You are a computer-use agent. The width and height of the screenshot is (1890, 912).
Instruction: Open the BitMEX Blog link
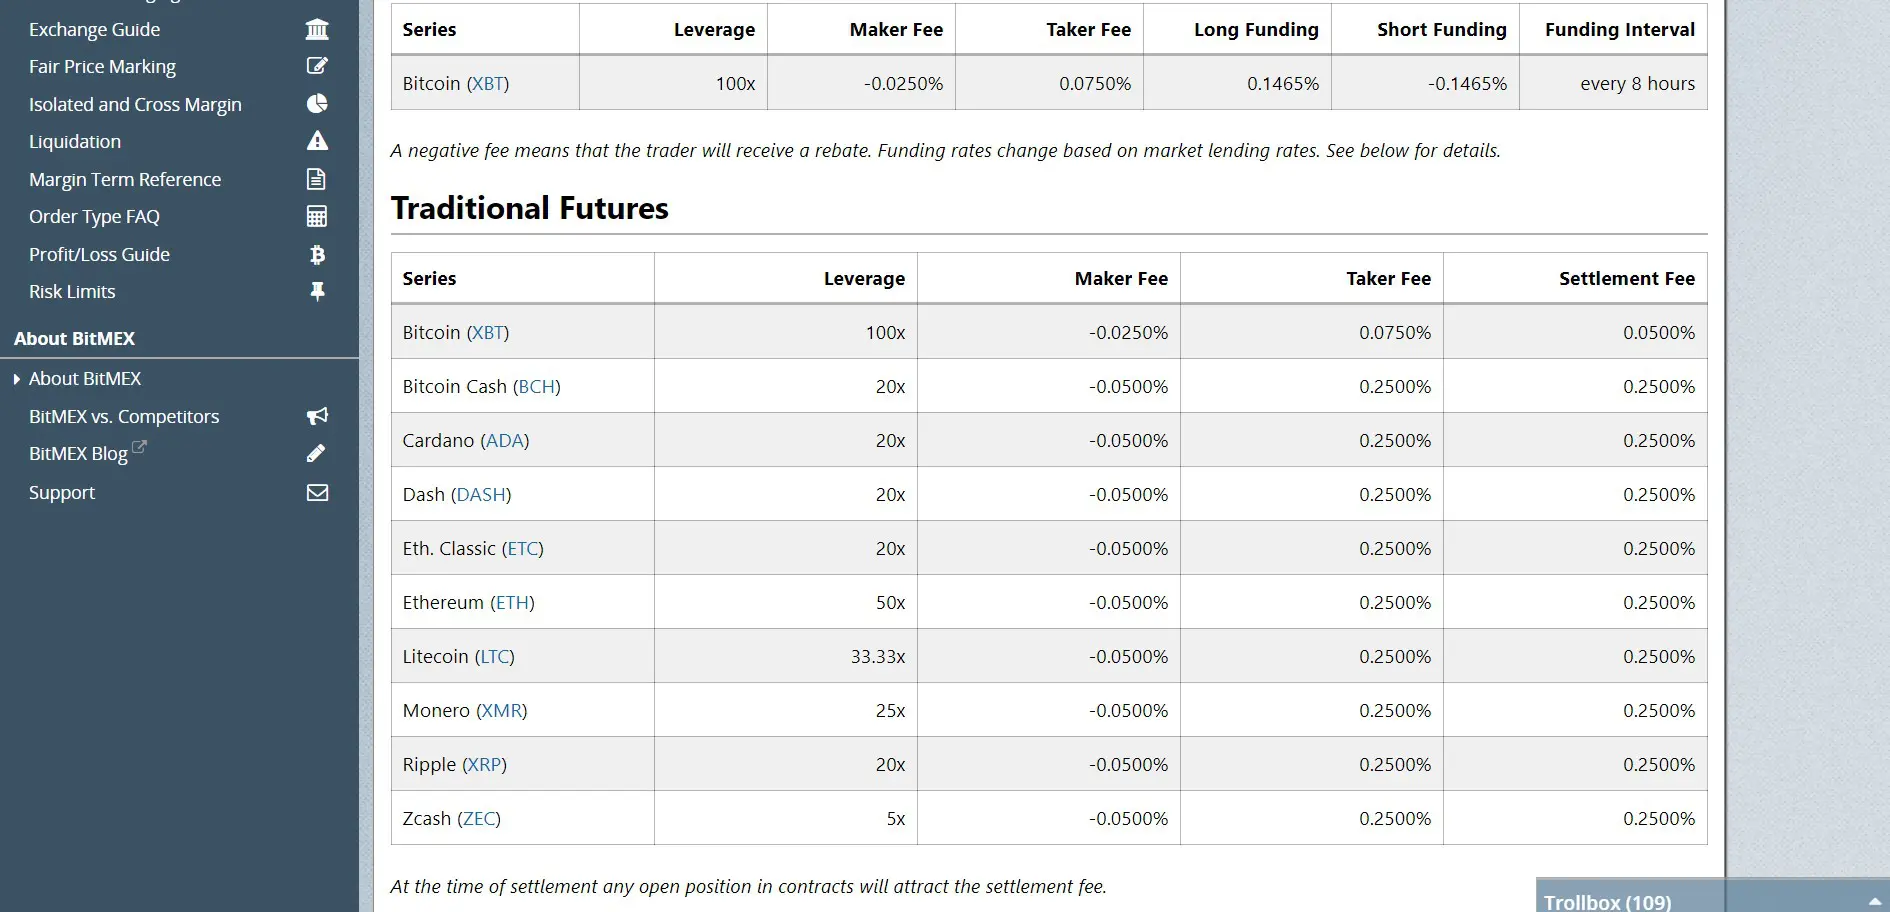pos(78,454)
